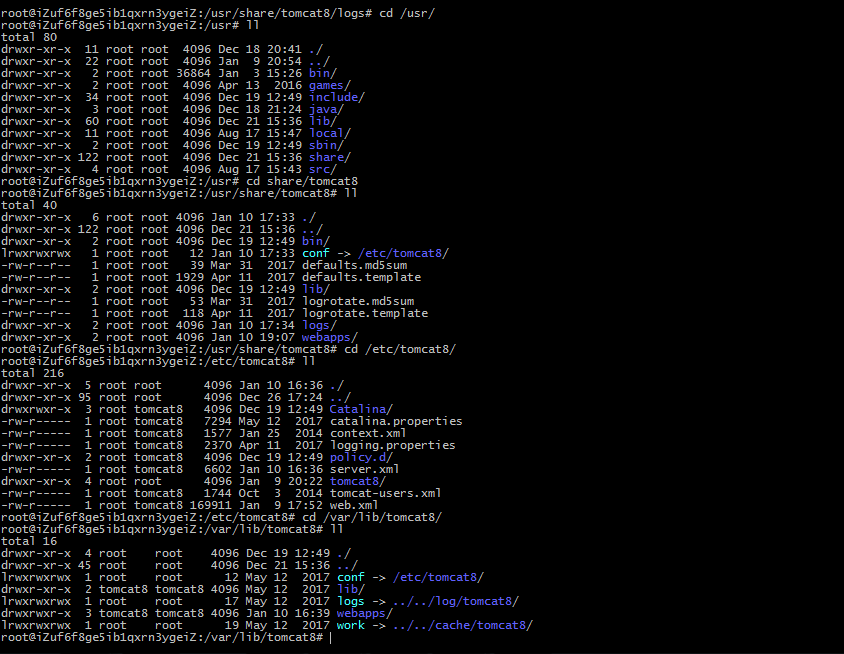The height and width of the screenshot is (654, 844).
Task: Select the file name 'logrotate.md5sum'
Action: click(358, 301)
